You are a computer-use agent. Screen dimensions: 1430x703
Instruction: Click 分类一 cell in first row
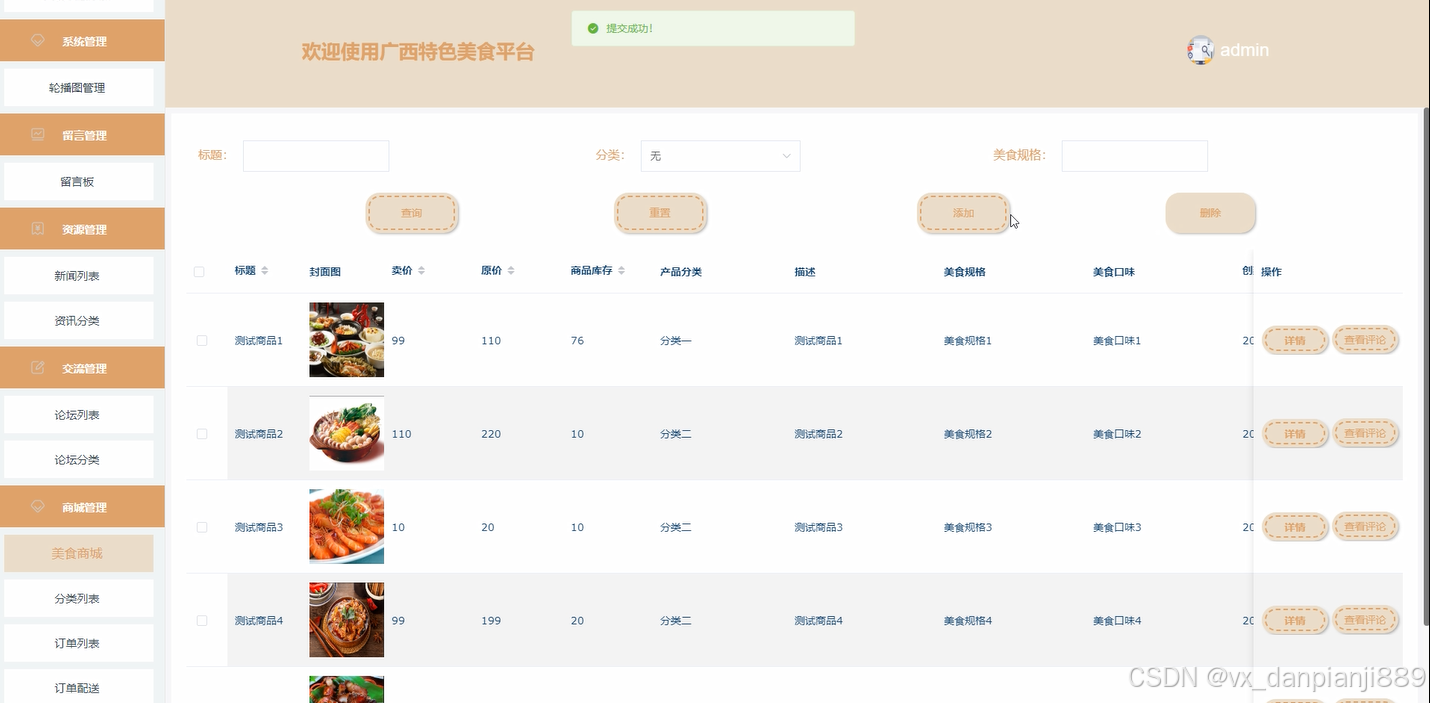[x=676, y=341]
